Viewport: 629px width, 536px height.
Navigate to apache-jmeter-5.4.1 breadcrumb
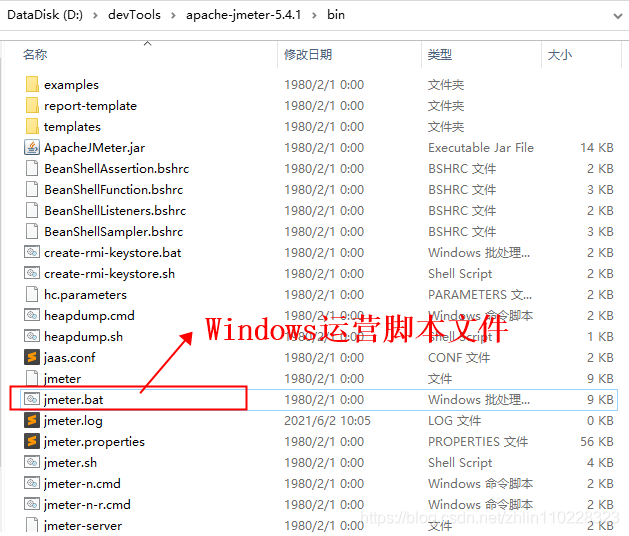tap(243, 15)
